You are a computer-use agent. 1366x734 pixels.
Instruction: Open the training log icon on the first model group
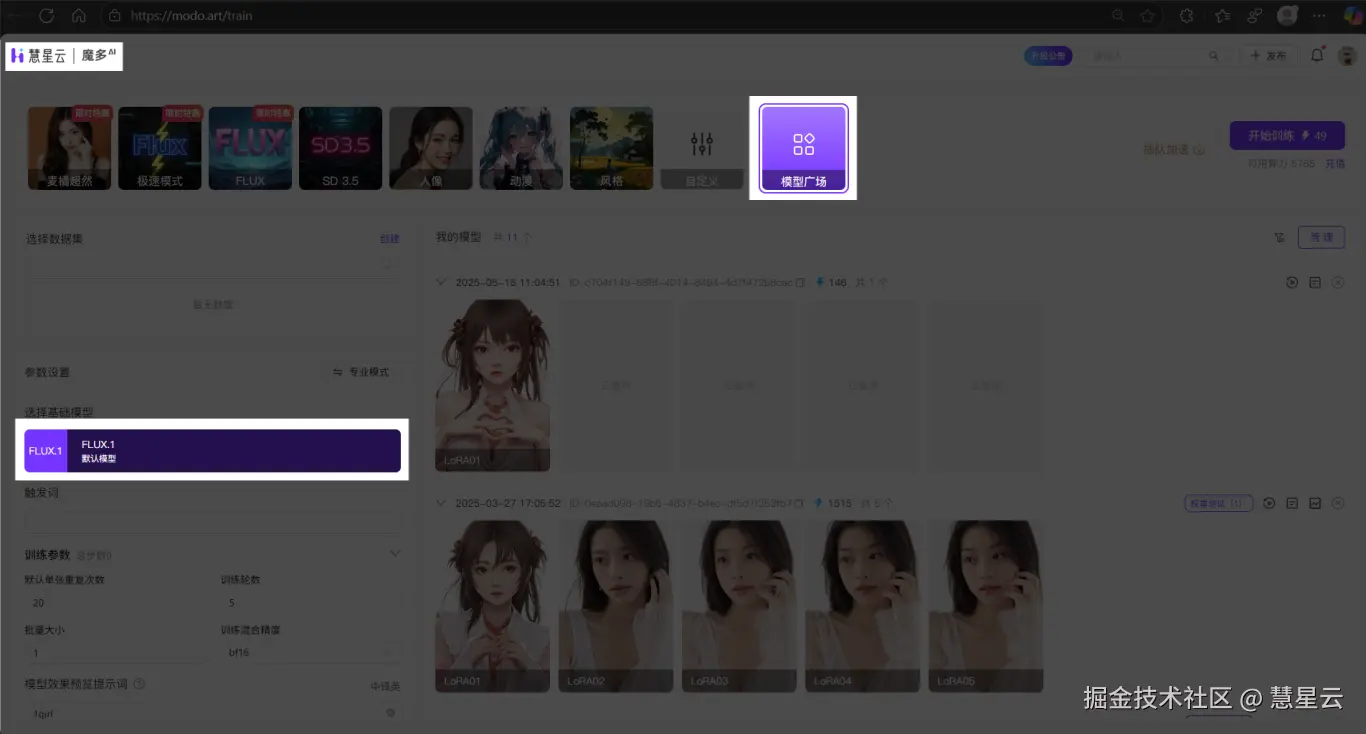point(1316,282)
